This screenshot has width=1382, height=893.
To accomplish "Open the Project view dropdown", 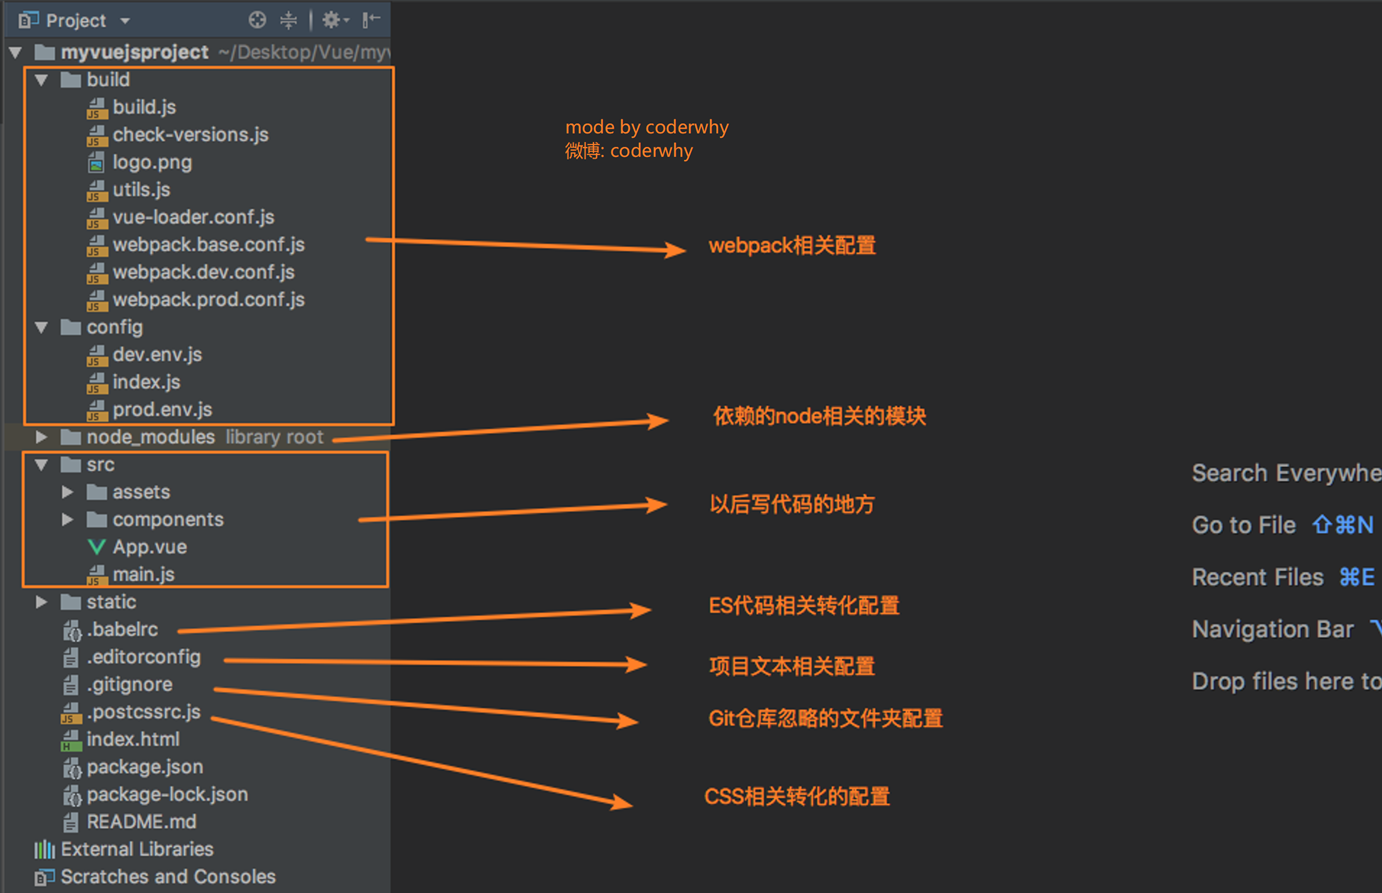I will (x=124, y=19).
